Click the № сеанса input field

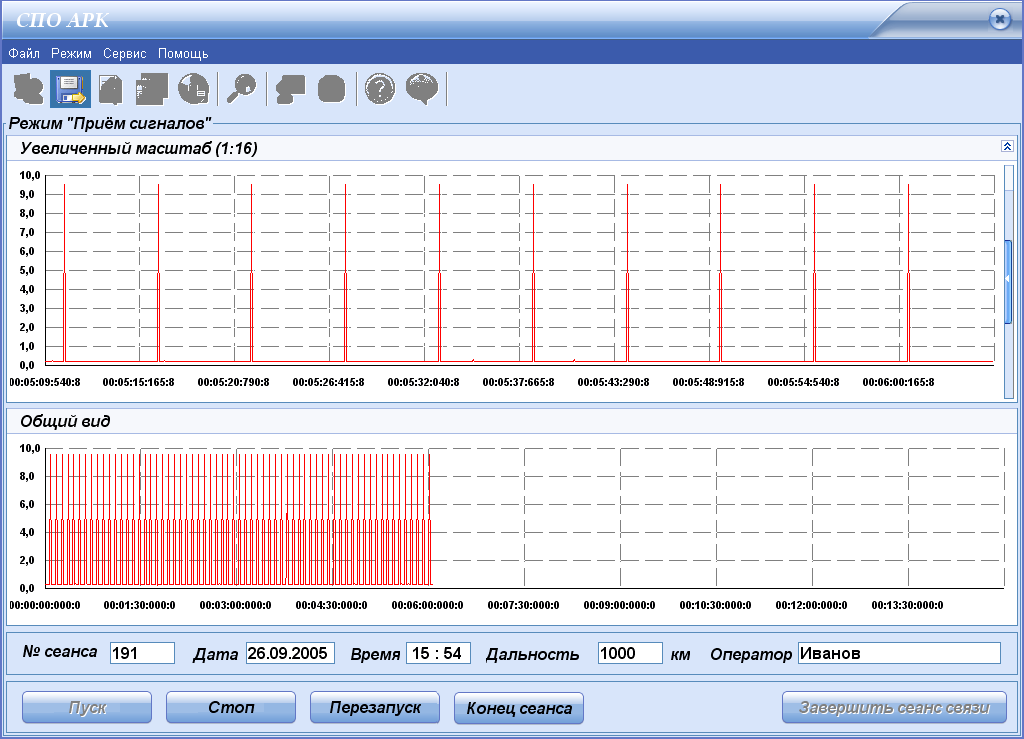(142, 653)
